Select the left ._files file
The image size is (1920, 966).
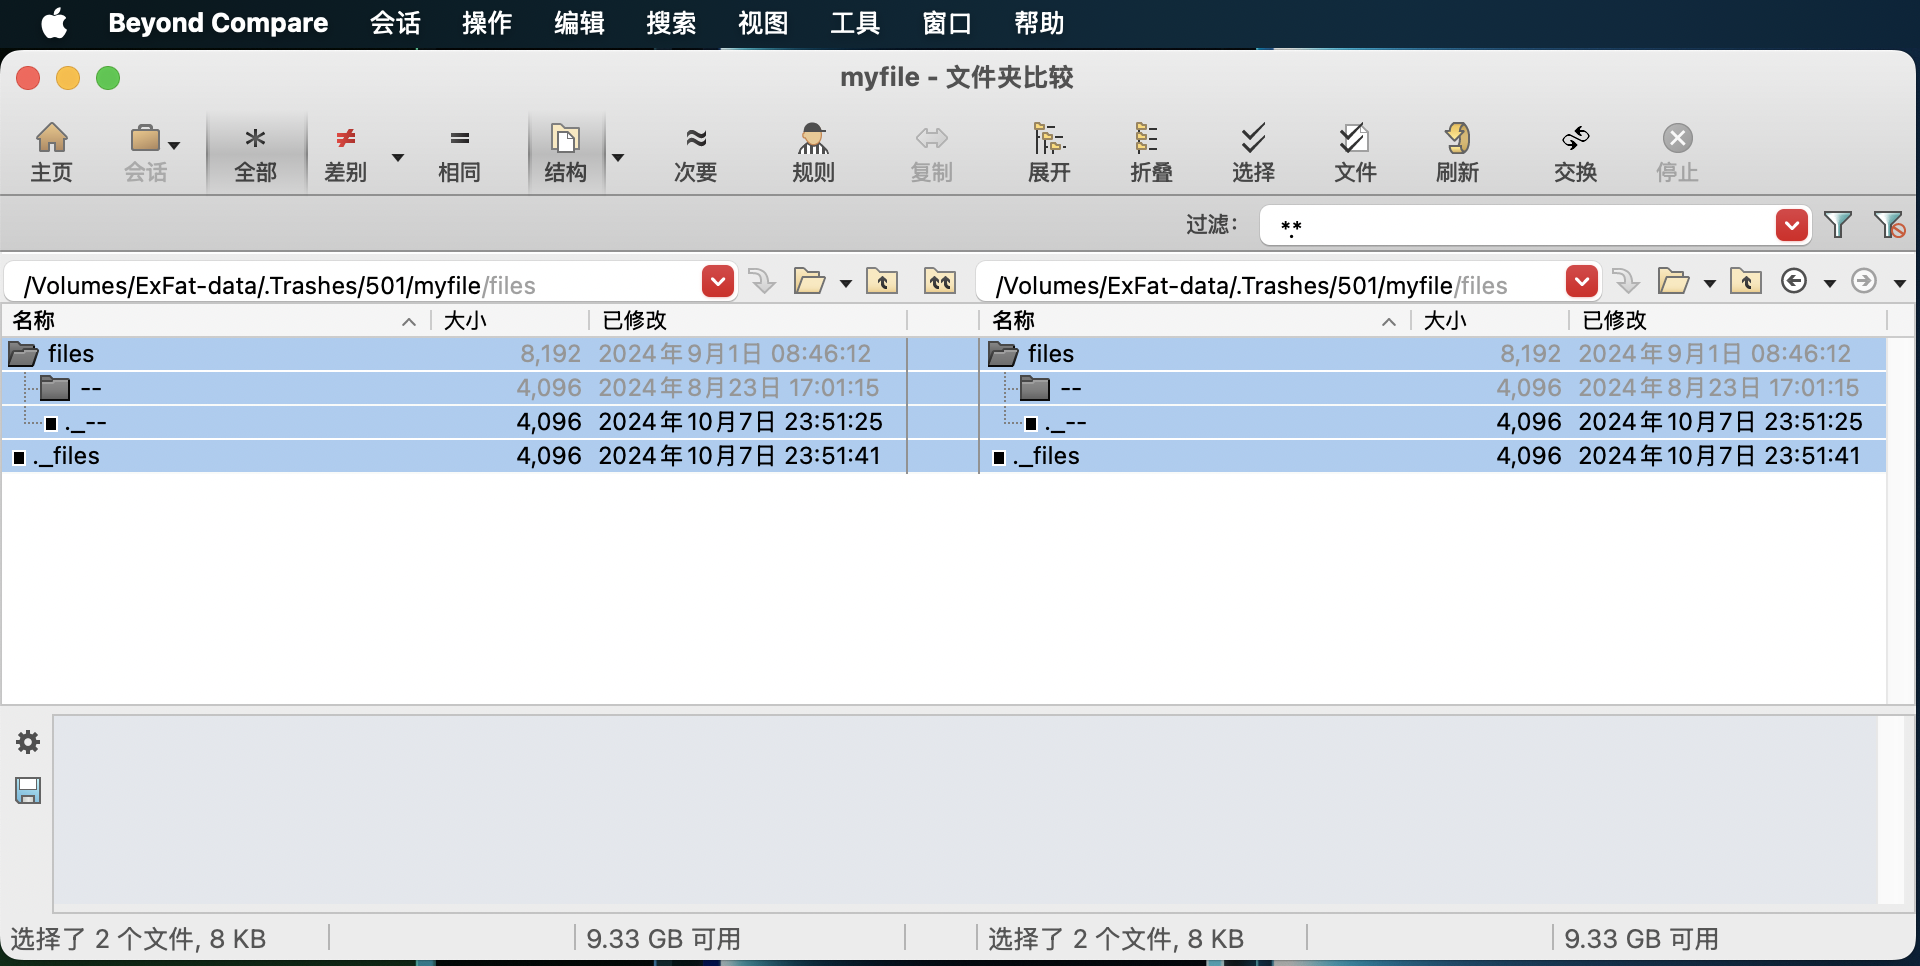coord(454,456)
